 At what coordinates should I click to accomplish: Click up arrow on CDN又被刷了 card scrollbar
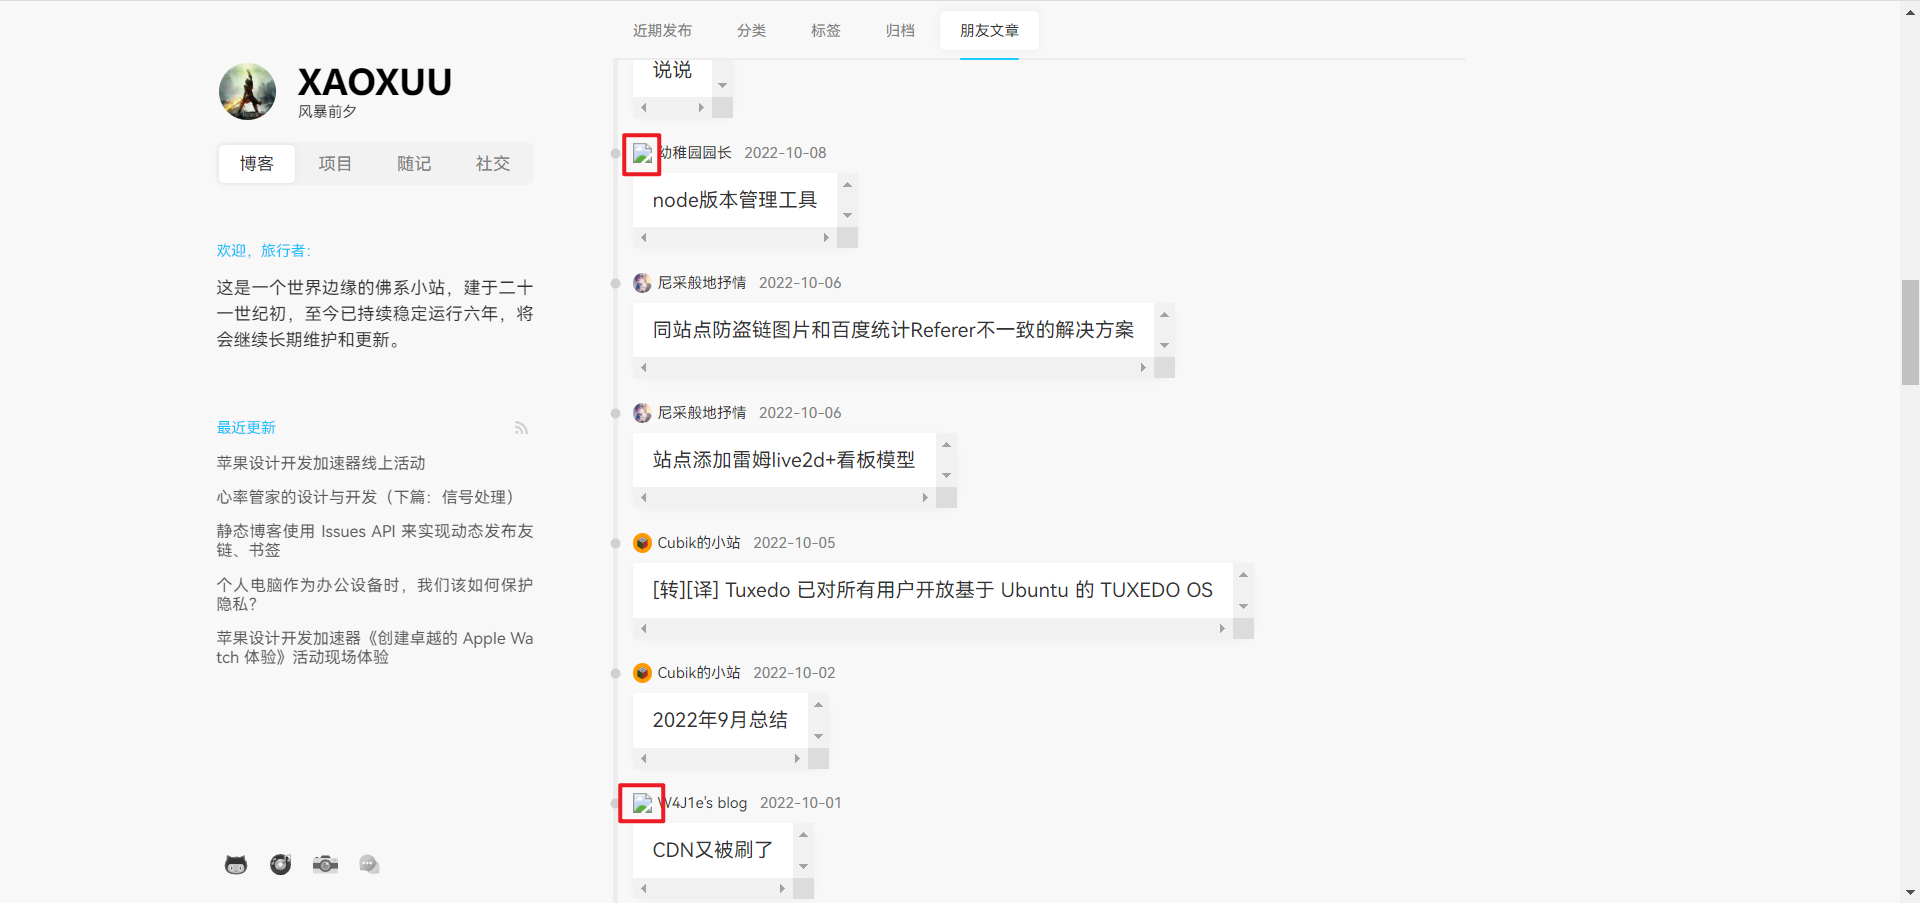tap(803, 835)
